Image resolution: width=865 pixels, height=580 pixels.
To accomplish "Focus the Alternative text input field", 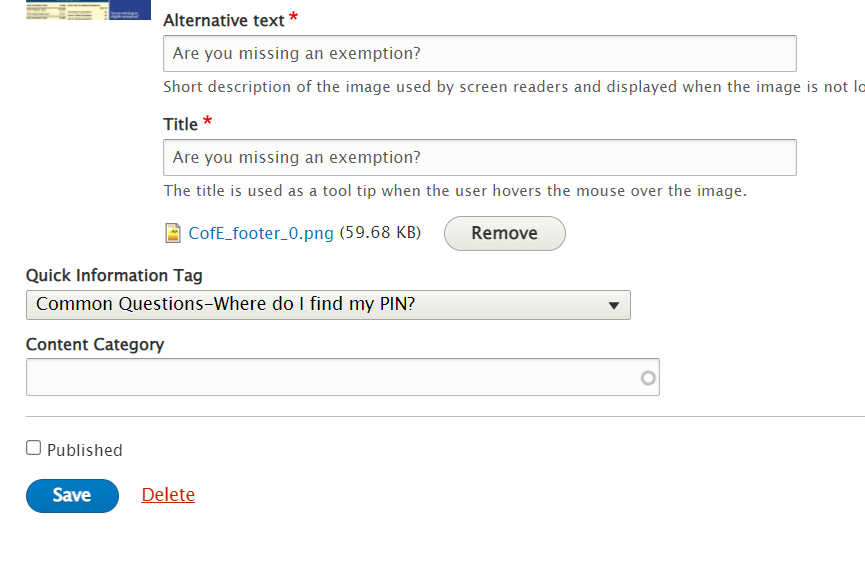I will 480,54.
